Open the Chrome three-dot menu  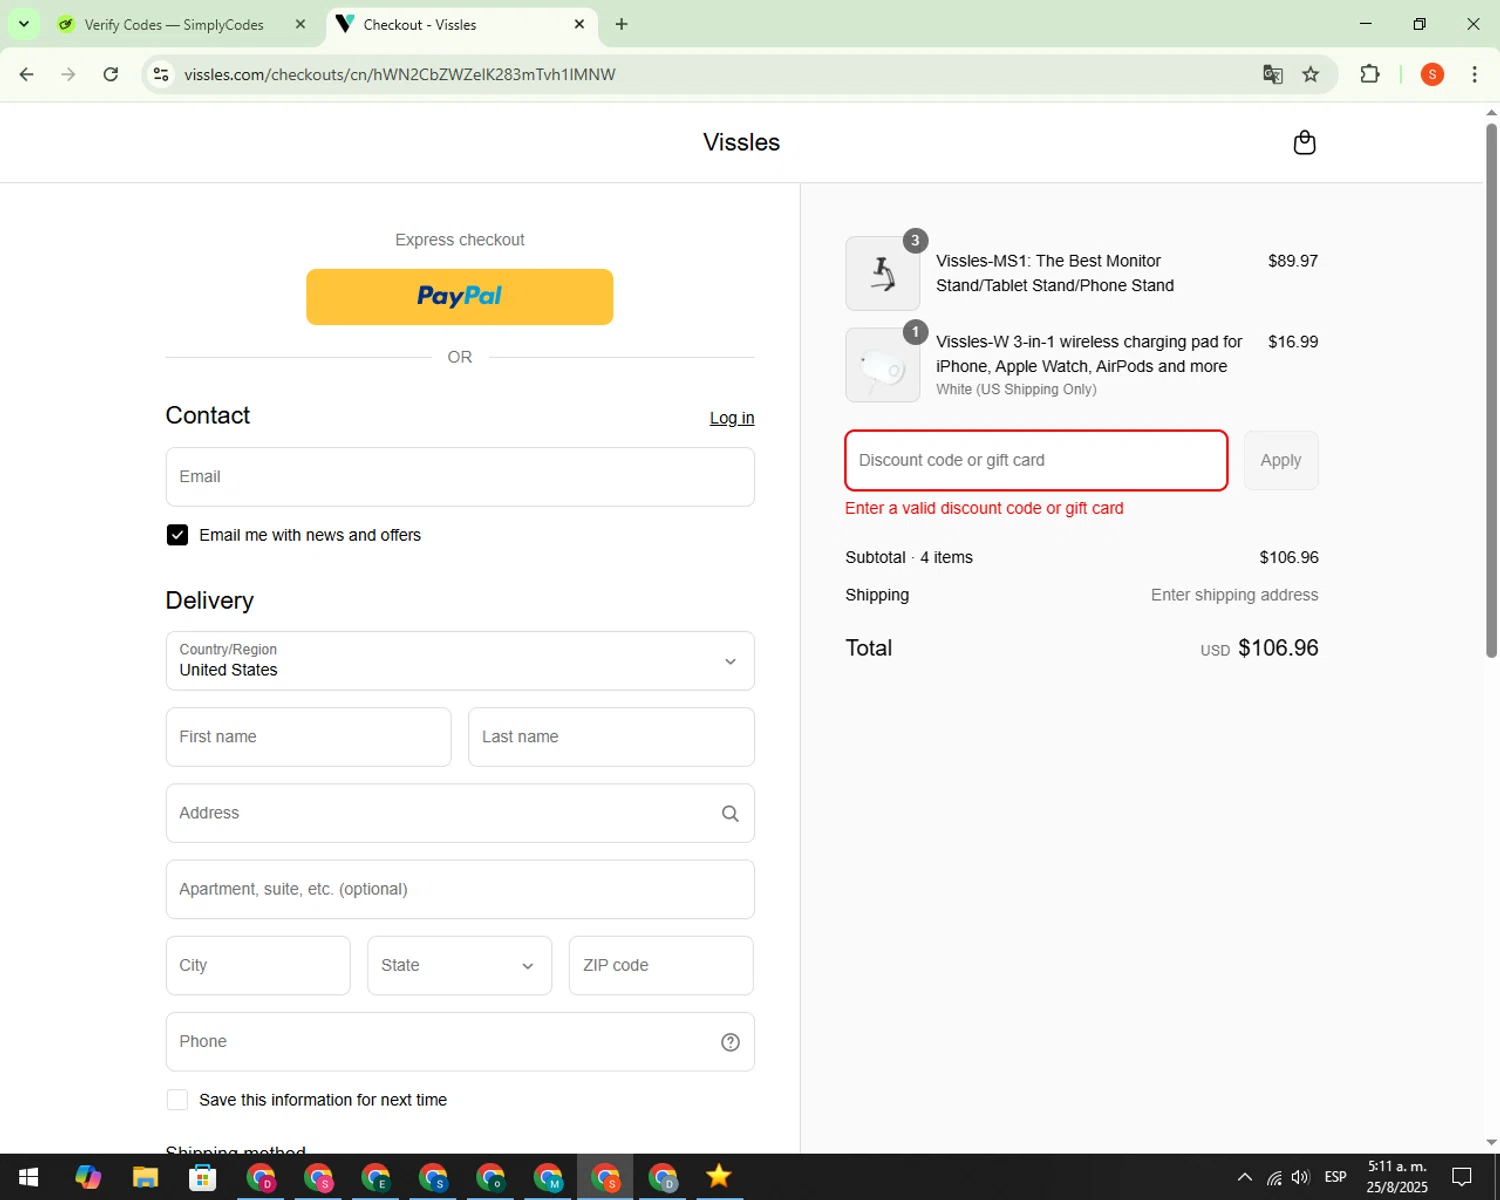click(1474, 74)
